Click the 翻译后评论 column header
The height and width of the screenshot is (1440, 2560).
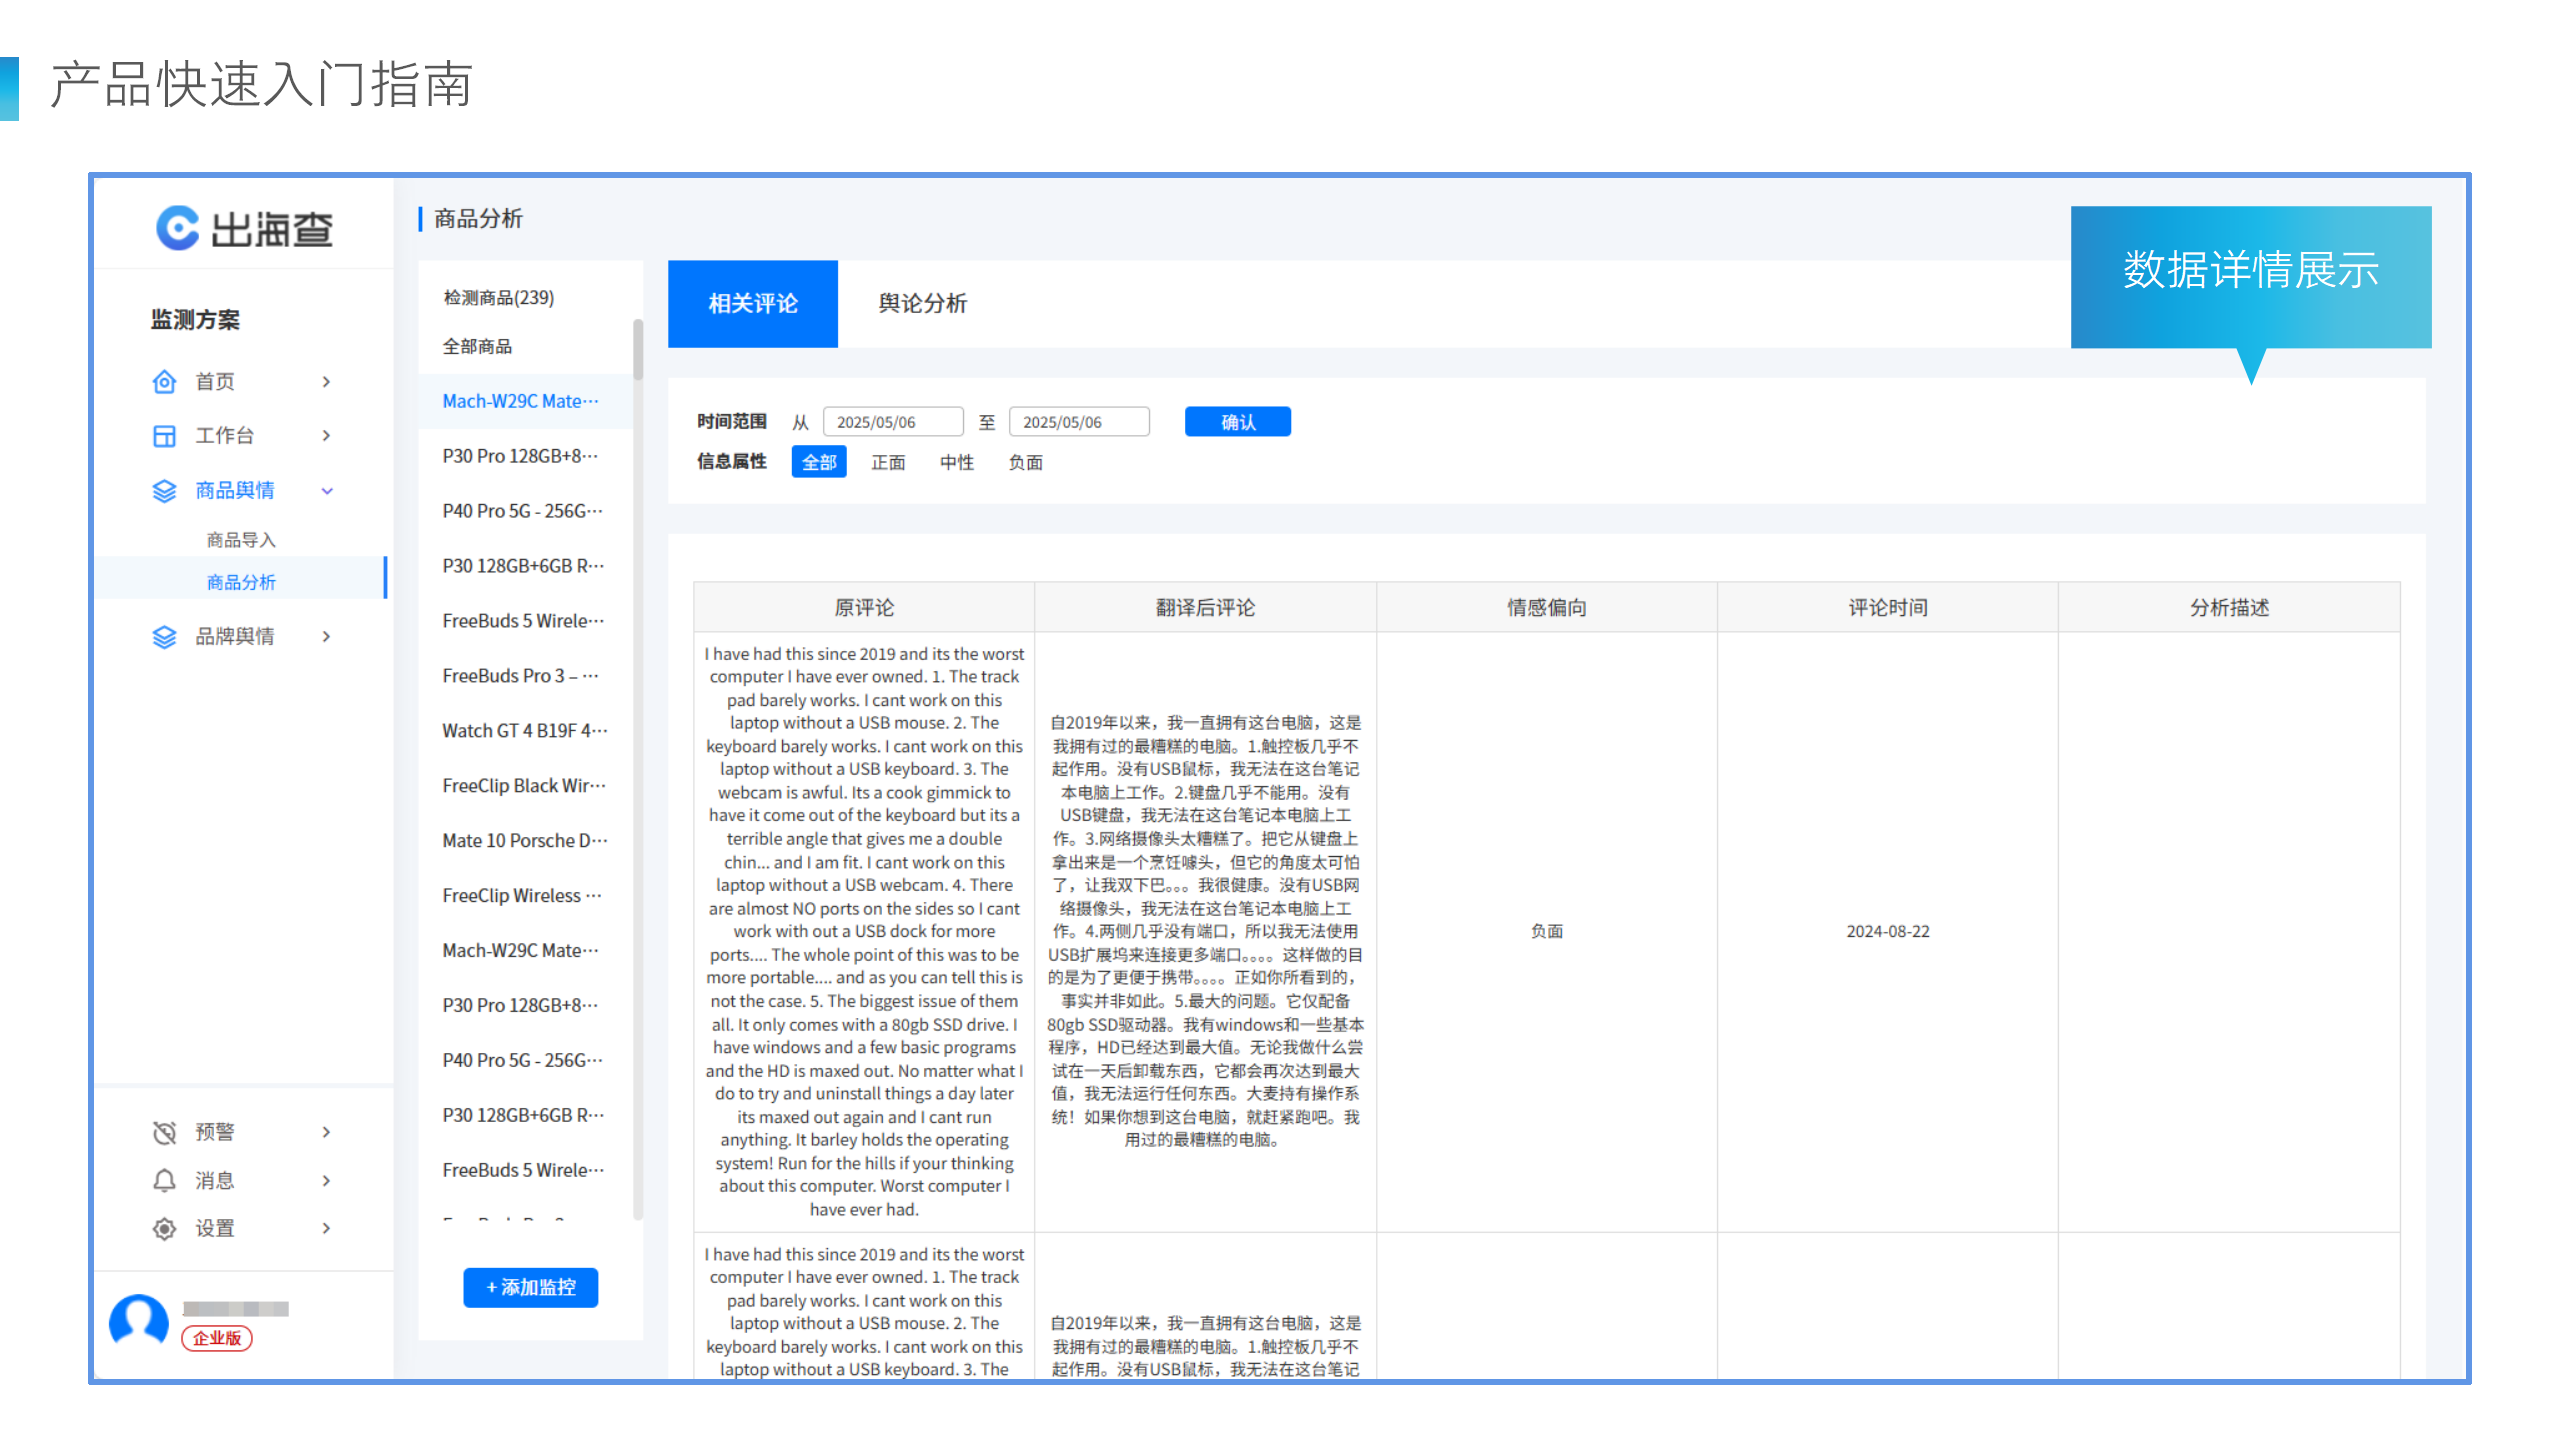click(1205, 608)
